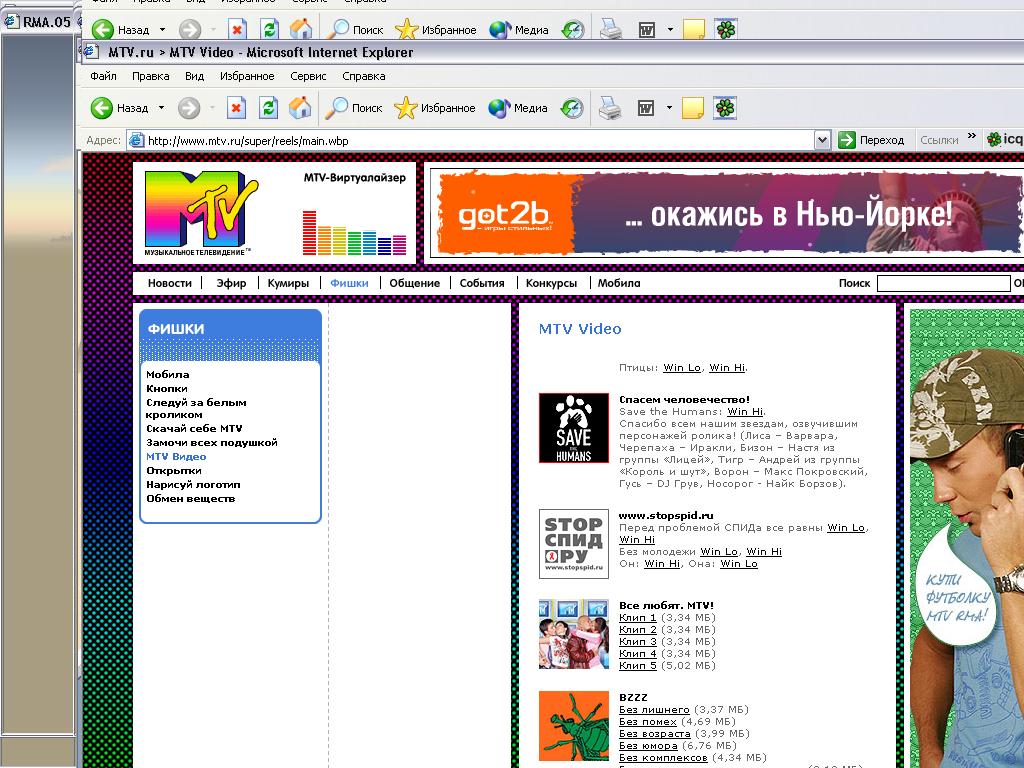Click the Переход go button
Image resolution: width=1024 pixels, height=768 pixels.
click(872, 141)
